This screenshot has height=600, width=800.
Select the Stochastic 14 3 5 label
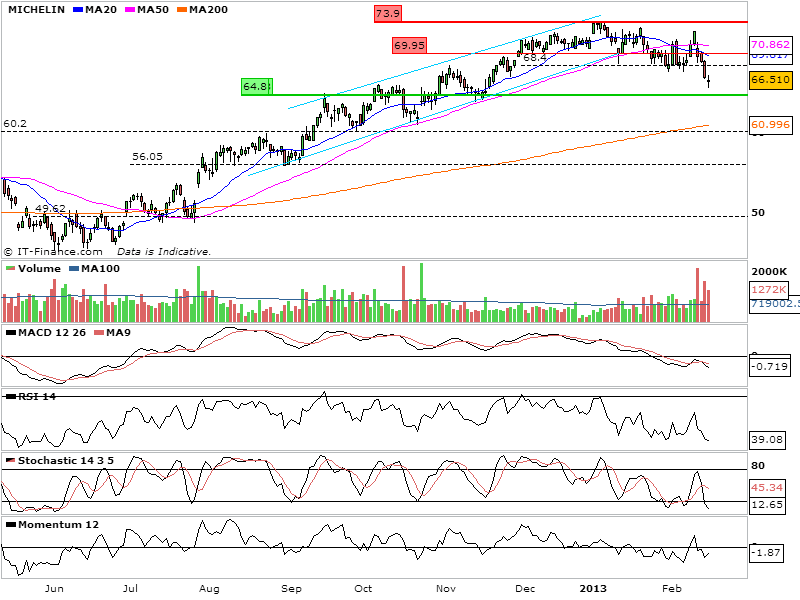[x=66, y=461]
